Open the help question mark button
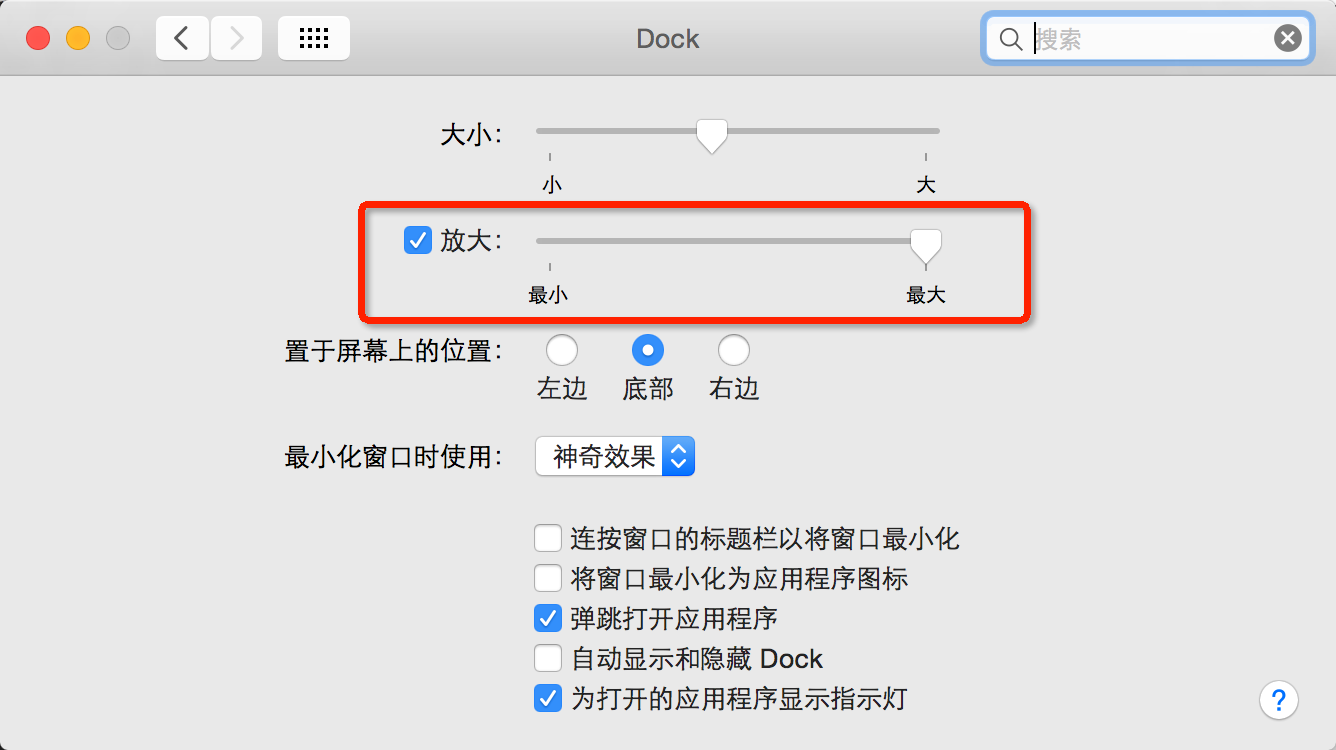1336x750 pixels. [1279, 699]
